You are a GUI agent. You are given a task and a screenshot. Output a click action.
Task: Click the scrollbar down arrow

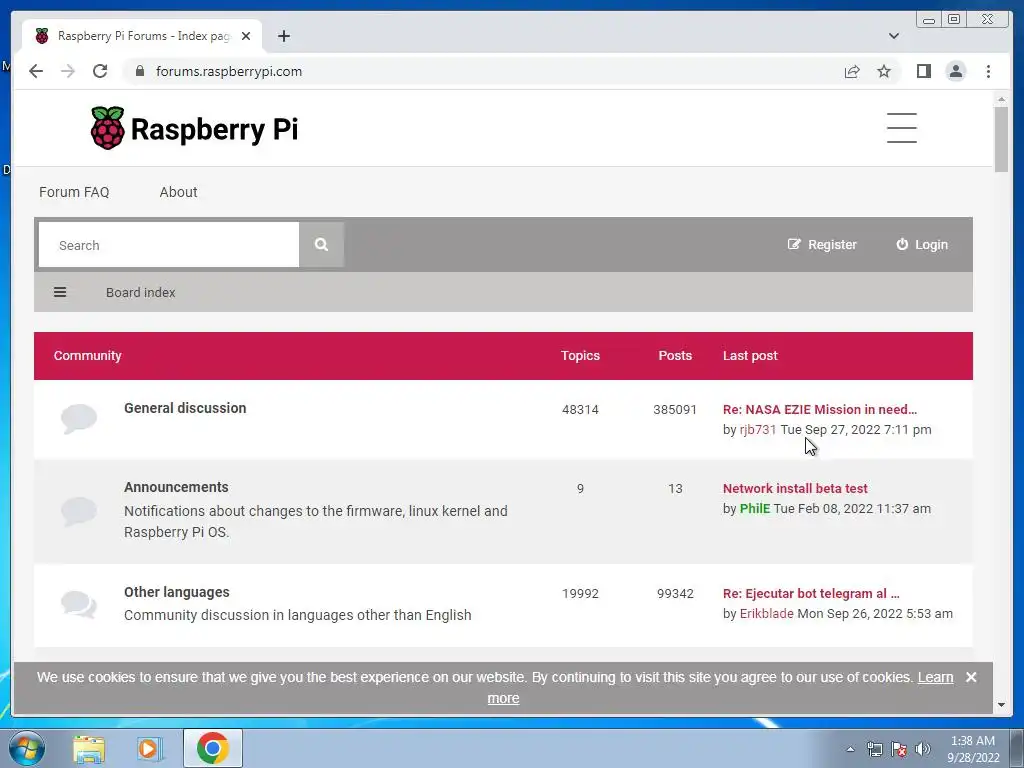1001,705
